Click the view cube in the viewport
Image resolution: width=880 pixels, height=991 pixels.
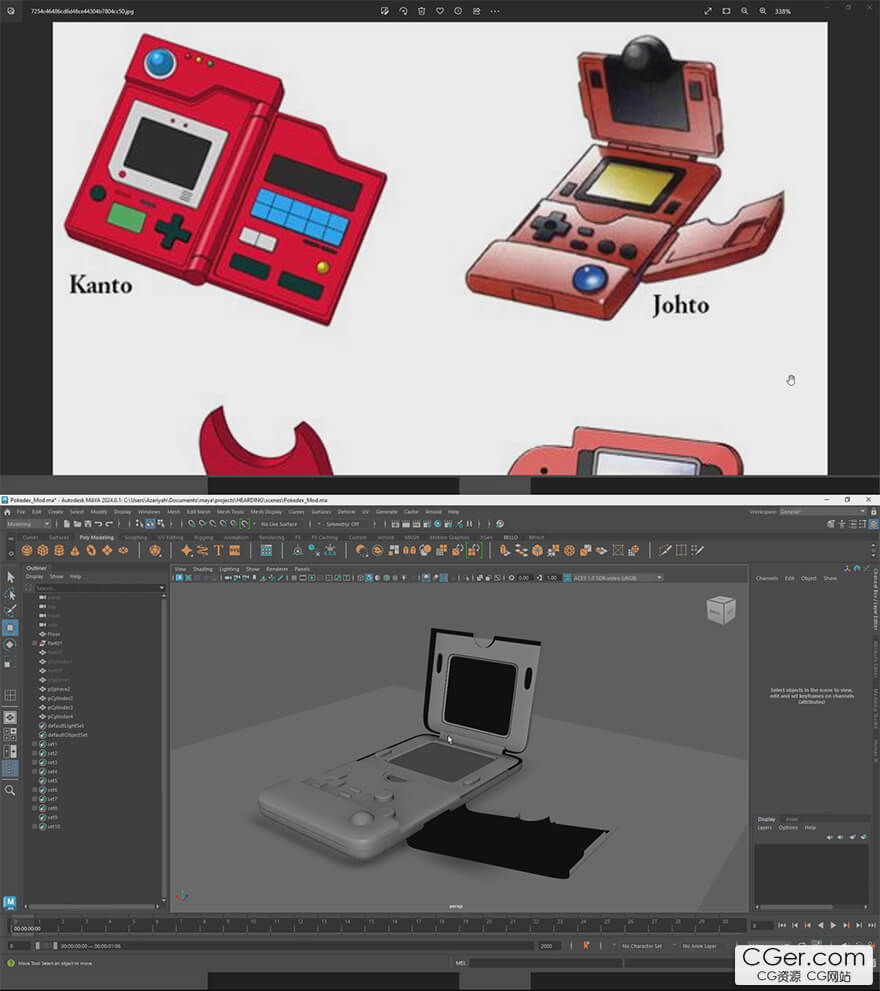pos(721,610)
